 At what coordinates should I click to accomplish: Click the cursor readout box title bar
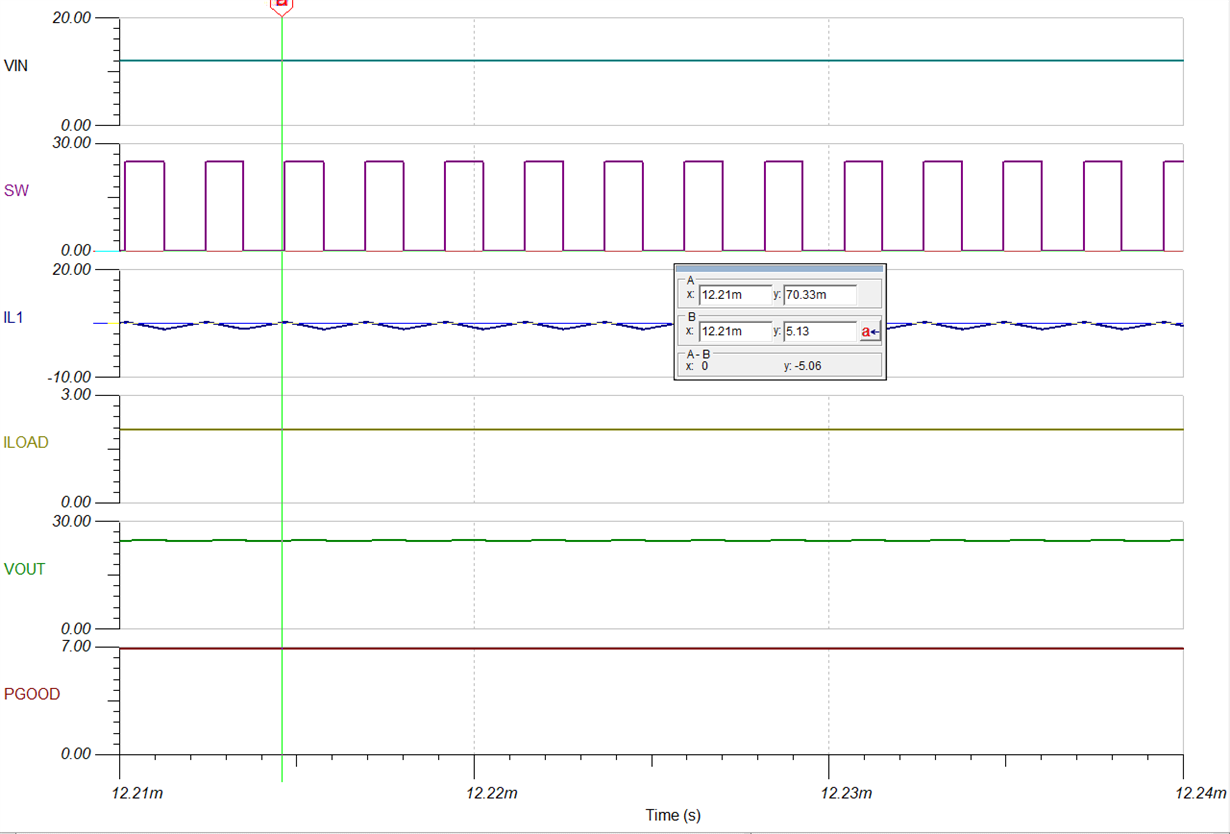pos(779,268)
